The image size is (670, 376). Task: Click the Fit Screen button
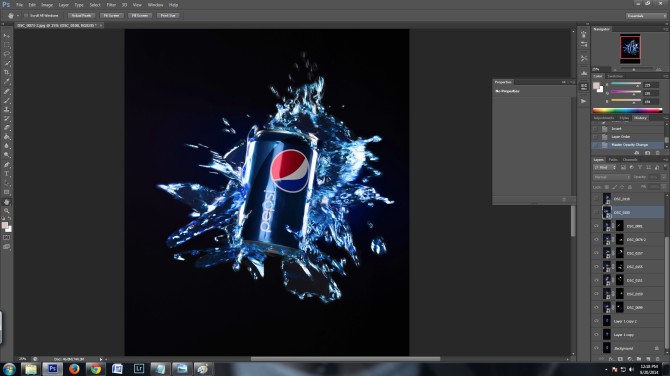pyautogui.click(x=112, y=15)
